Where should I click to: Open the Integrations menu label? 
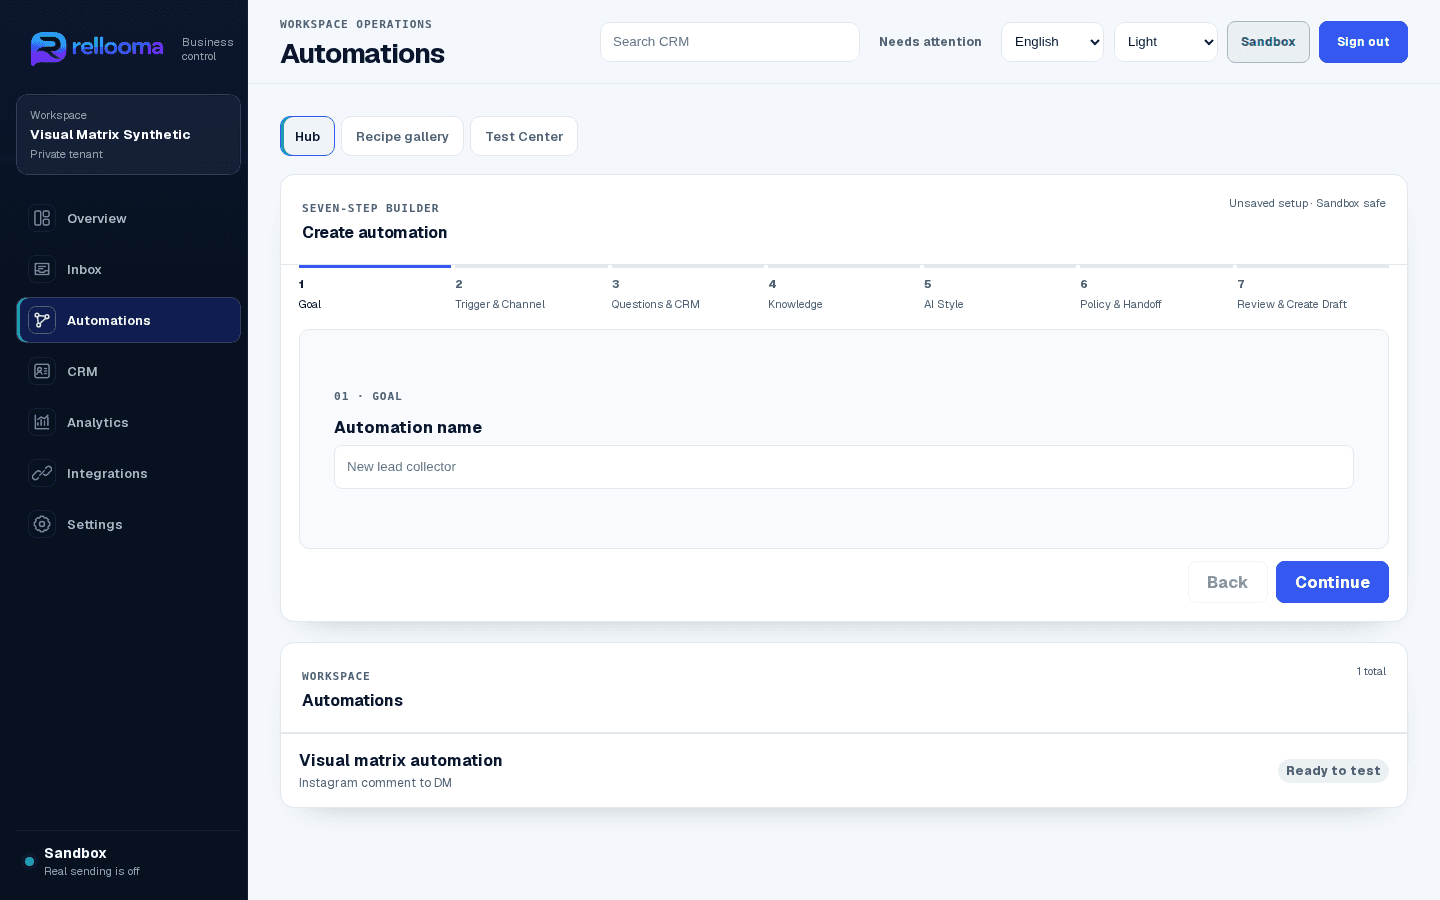coord(107,474)
